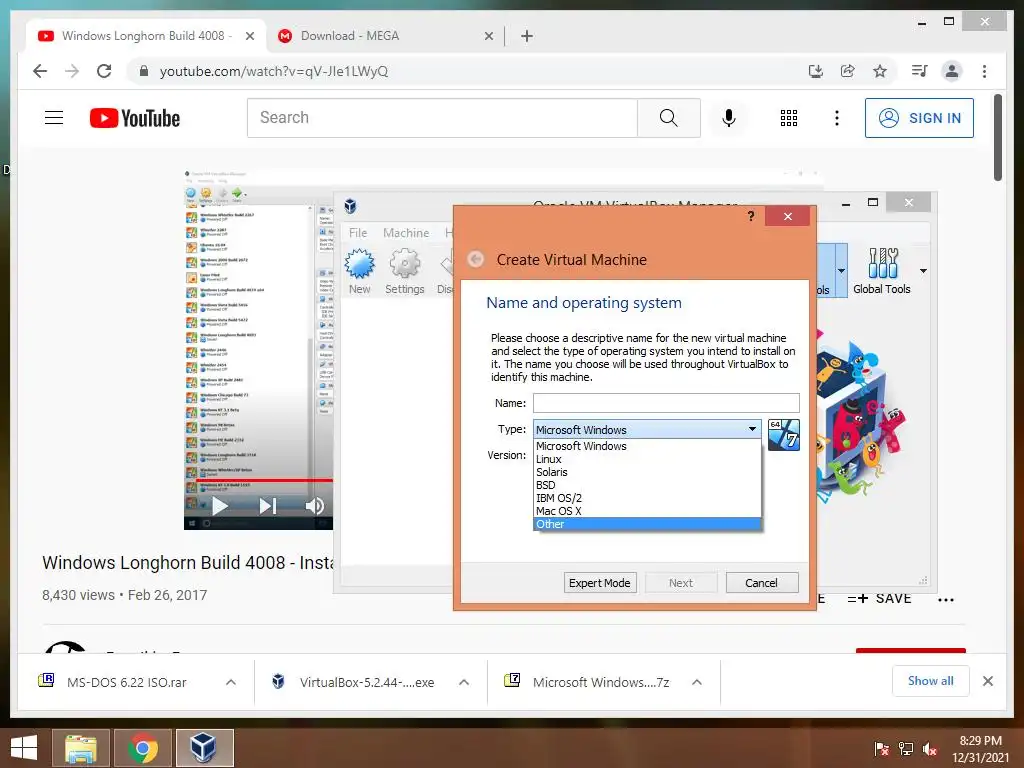Close the downloads bar
The width and height of the screenshot is (1024, 768).
(988, 681)
